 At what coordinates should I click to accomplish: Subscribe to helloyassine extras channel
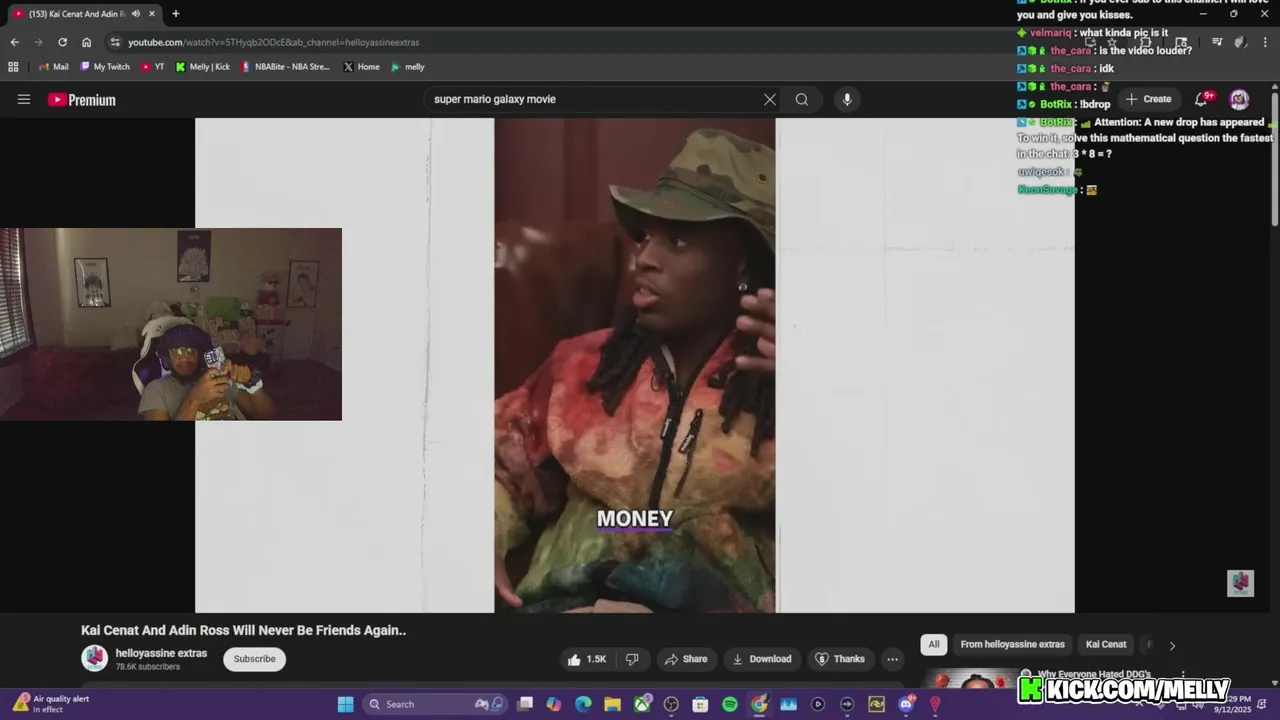[x=254, y=659]
